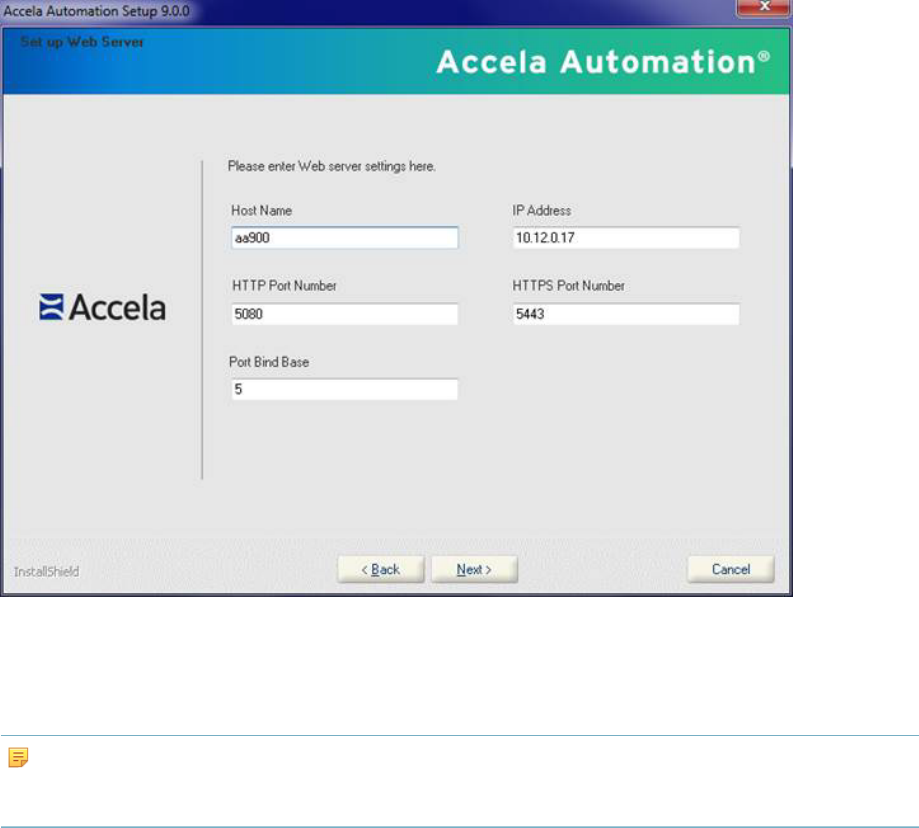Click the InstallShield label
Image resolution: width=919 pixels, height=828 pixels.
pos(46,572)
